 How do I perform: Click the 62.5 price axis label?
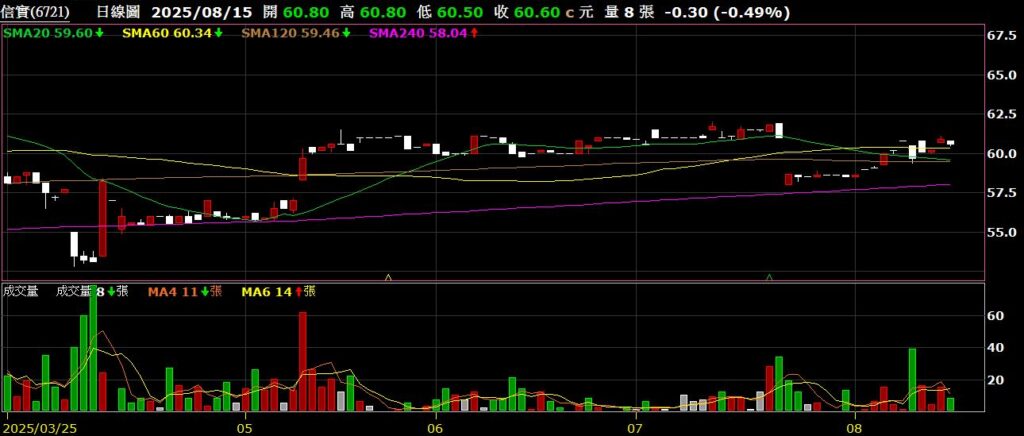tap(1003, 115)
